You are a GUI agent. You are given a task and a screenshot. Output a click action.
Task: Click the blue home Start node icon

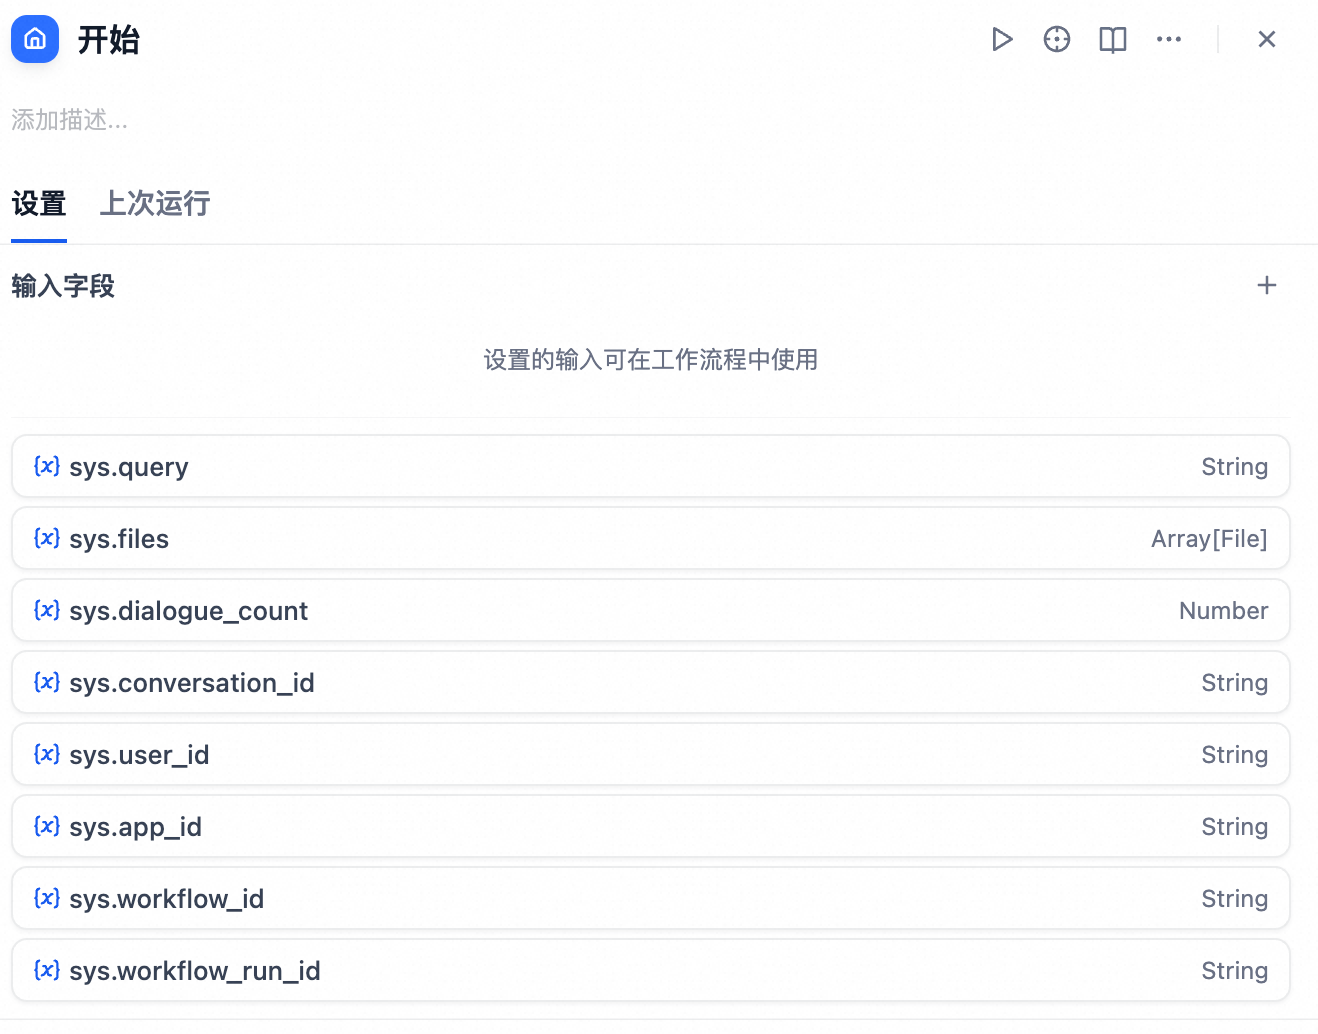click(35, 39)
